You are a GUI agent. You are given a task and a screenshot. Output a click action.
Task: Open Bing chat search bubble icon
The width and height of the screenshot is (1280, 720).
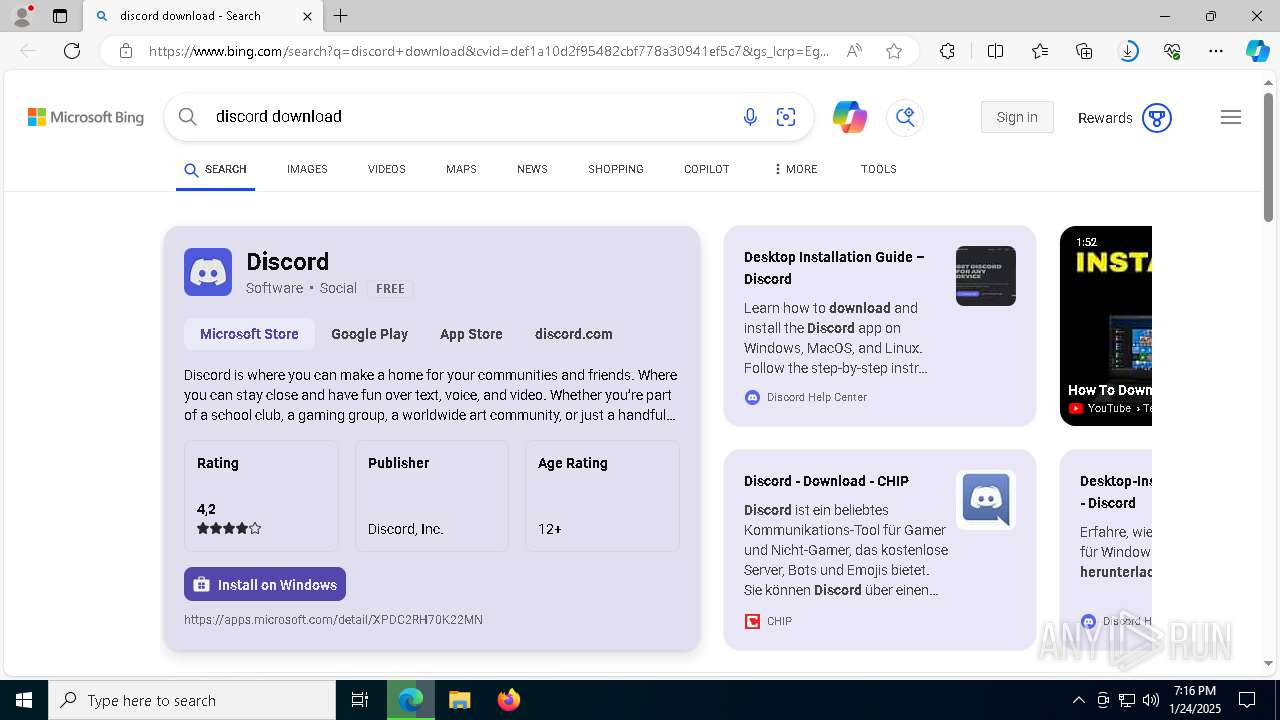(x=905, y=117)
